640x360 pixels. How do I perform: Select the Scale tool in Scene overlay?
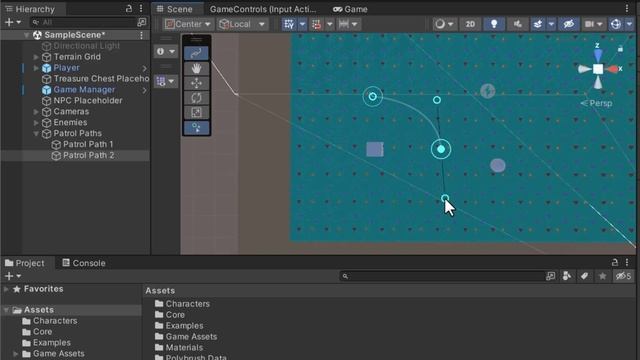196,113
